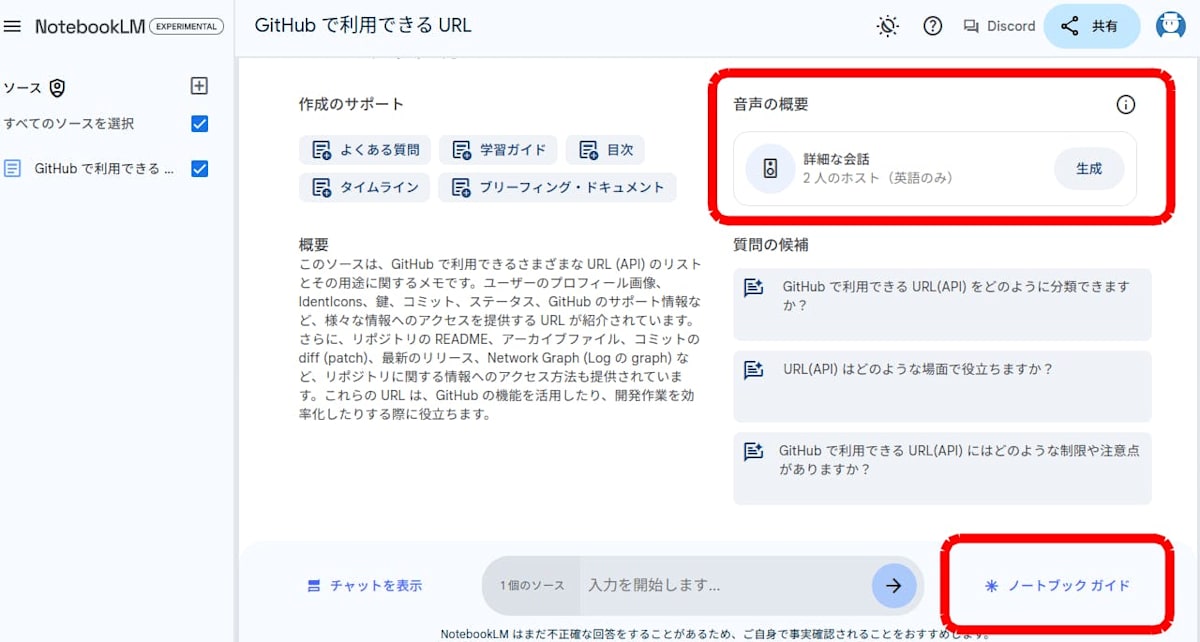Image resolution: width=1200 pixels, height=642 pixels.
Task: Click the 1 個のソース source chip
Action: (532, 585)
